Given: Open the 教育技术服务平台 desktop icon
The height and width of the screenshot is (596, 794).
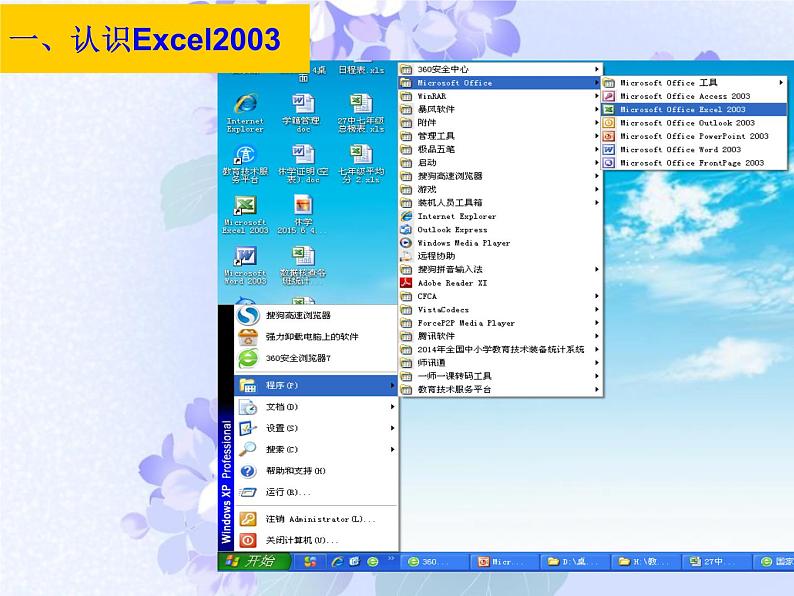Looking at the screenshot, I should pyautogui.click(x=246, y=164).
